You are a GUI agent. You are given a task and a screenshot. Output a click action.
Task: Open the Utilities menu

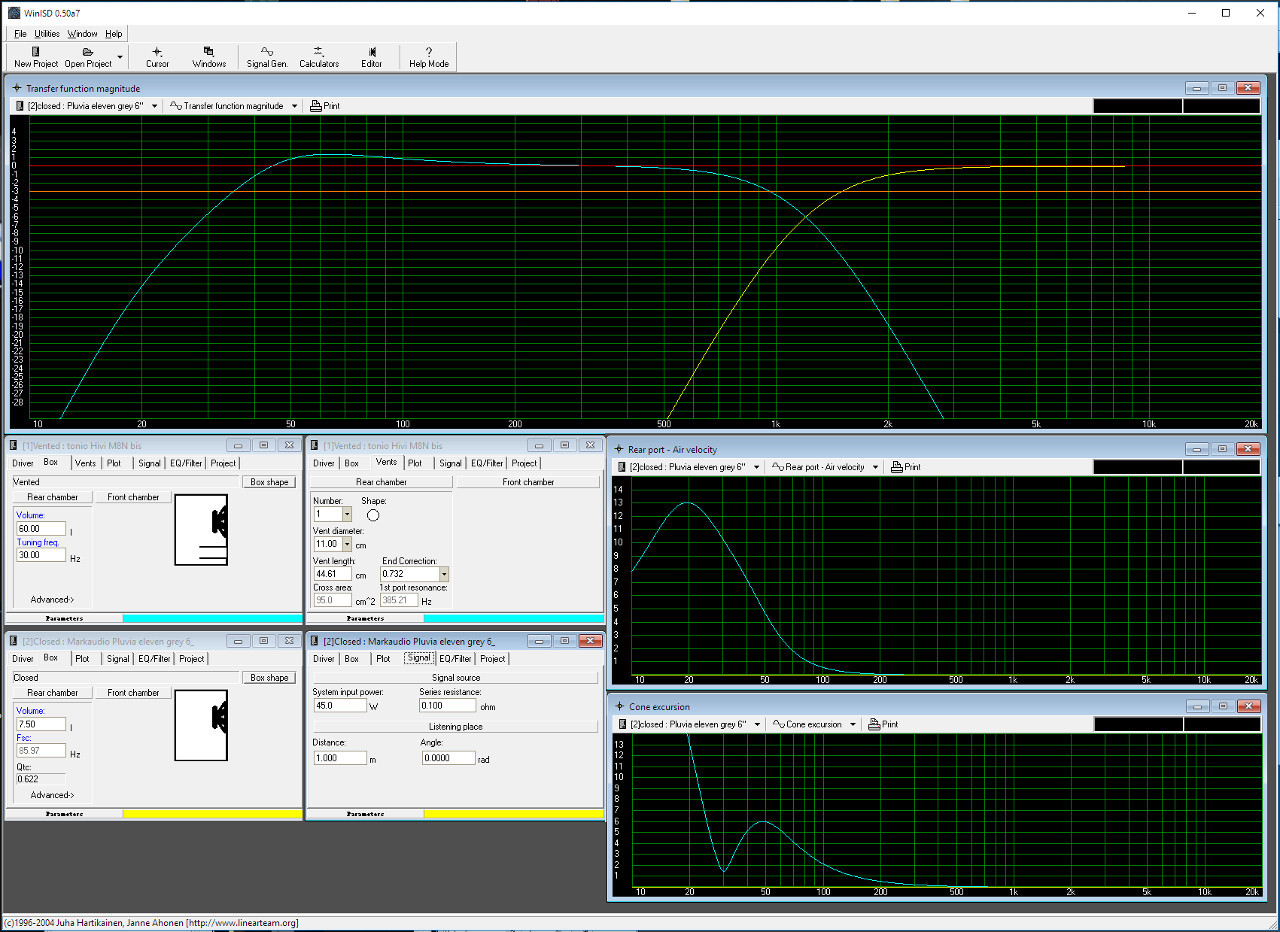click(47, 34)
